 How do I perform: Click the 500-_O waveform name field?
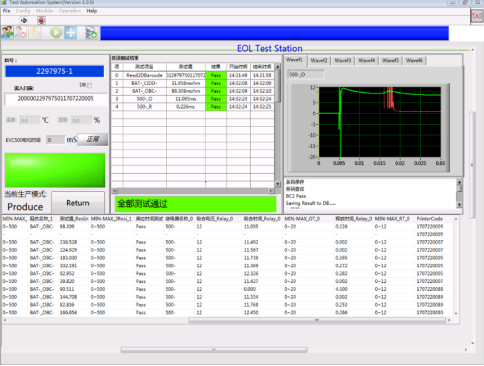pos(306,75)
